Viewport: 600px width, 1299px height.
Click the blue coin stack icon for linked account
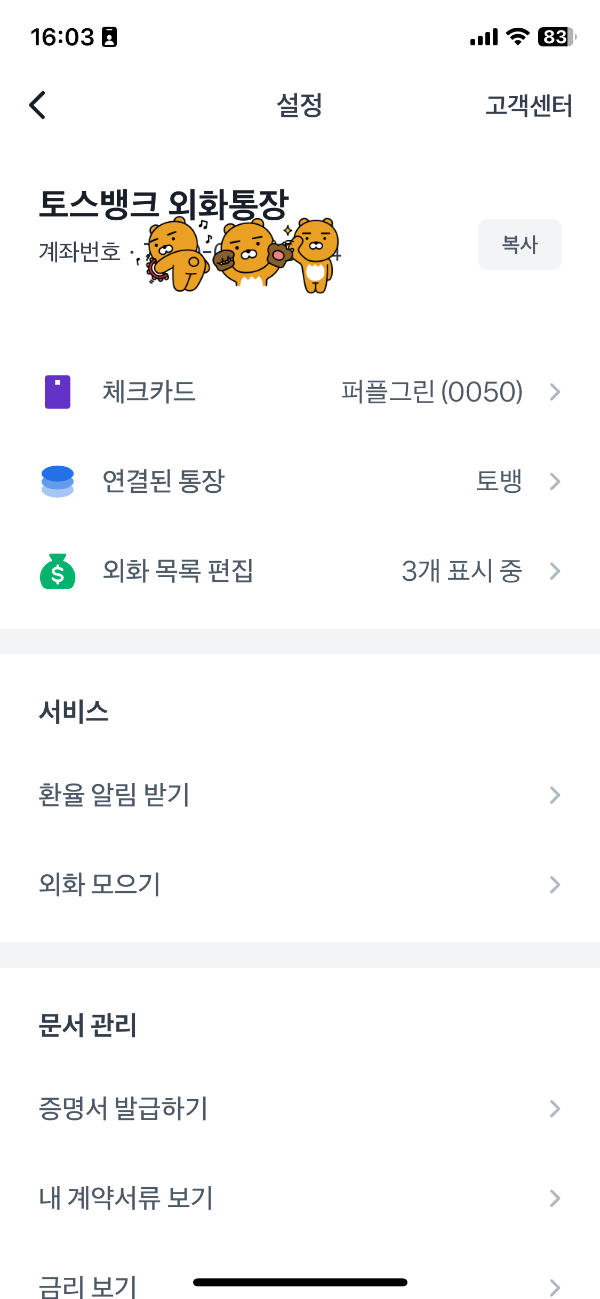58,481
